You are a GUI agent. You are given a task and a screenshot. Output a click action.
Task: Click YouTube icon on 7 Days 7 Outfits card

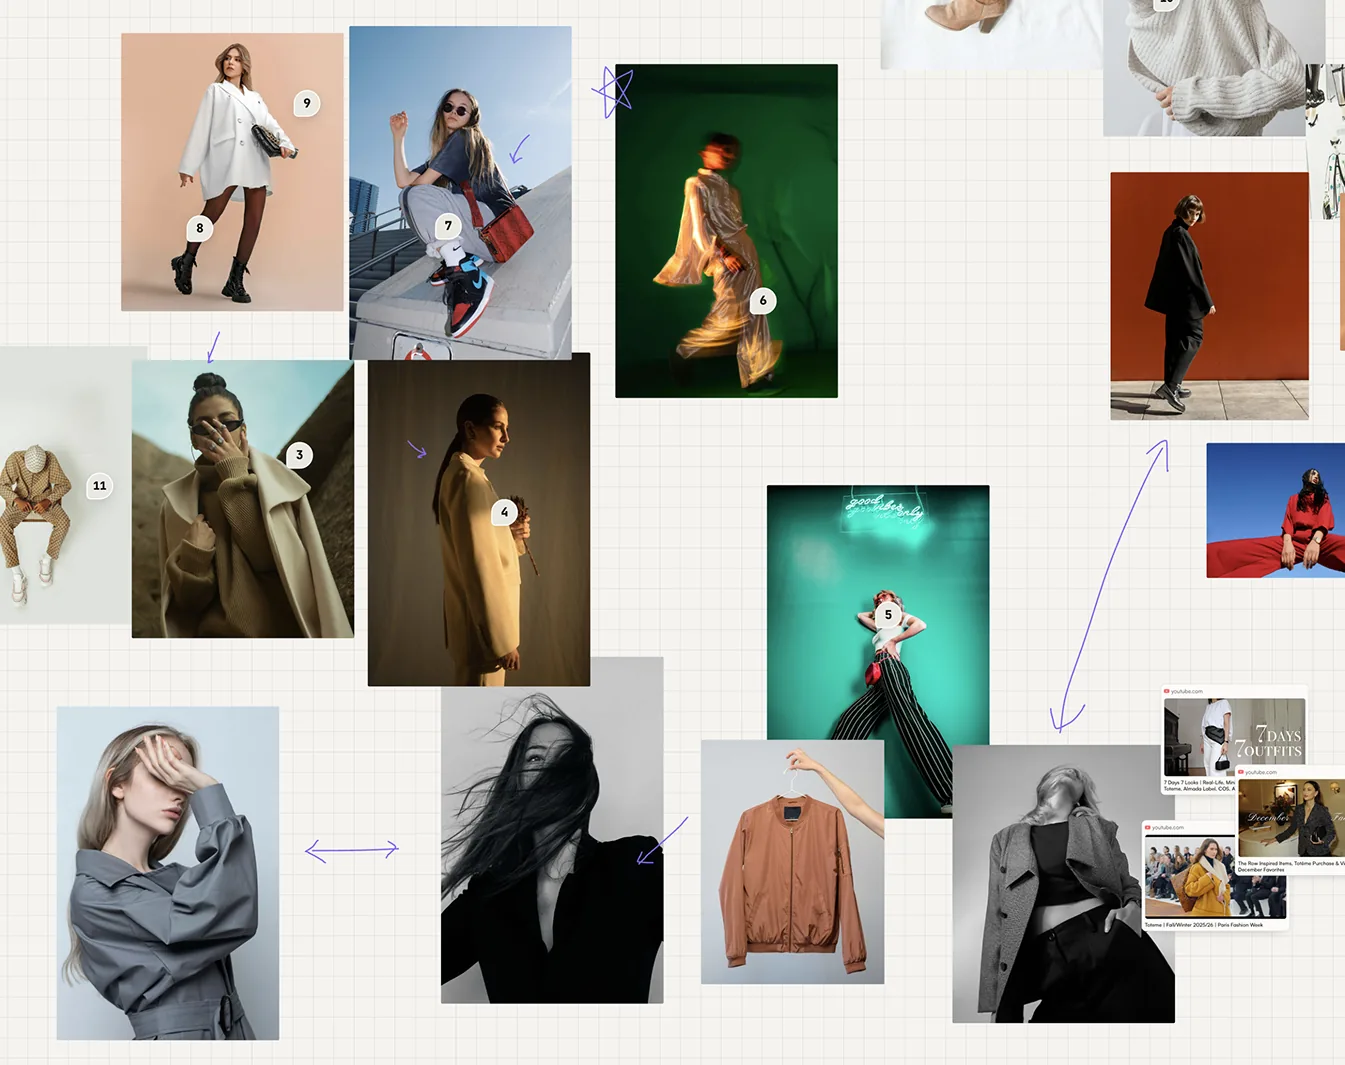click(1166, 691)
